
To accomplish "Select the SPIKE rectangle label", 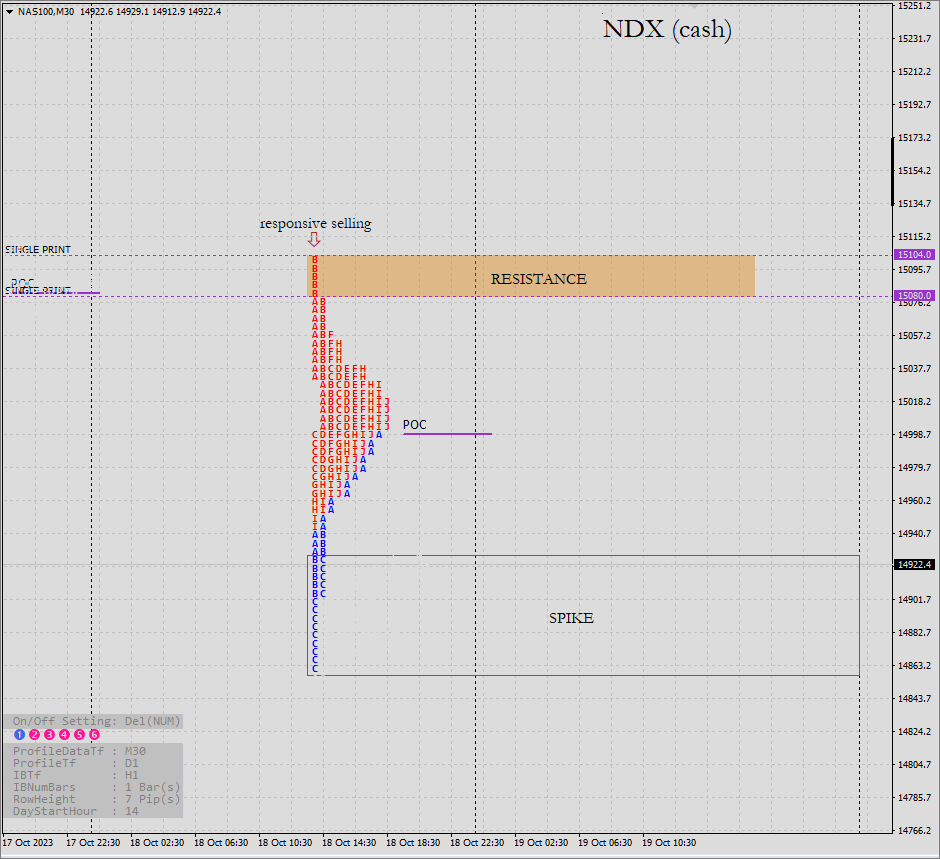I will click(x=571, y=618).
